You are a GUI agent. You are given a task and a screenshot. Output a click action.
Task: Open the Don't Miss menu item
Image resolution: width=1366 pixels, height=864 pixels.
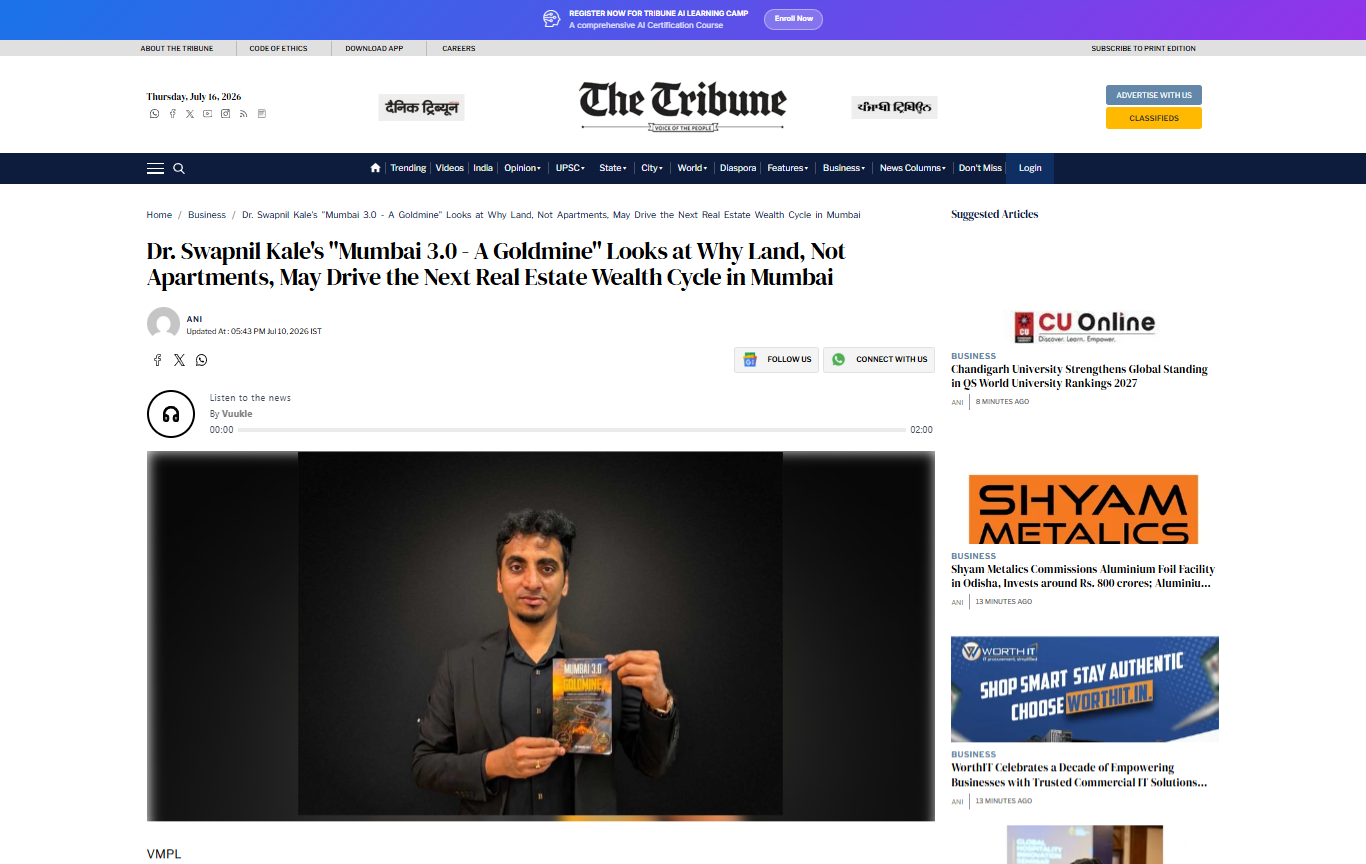tap(980, 168)
